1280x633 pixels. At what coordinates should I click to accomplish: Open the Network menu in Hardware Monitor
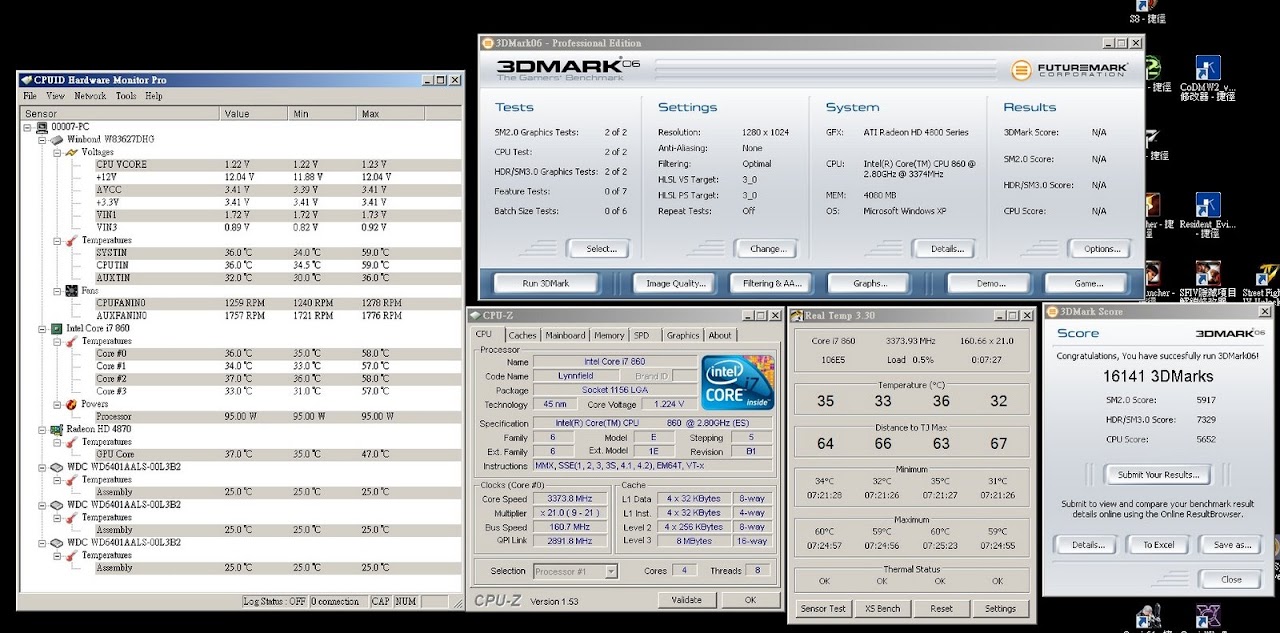[x=90, y=96]
